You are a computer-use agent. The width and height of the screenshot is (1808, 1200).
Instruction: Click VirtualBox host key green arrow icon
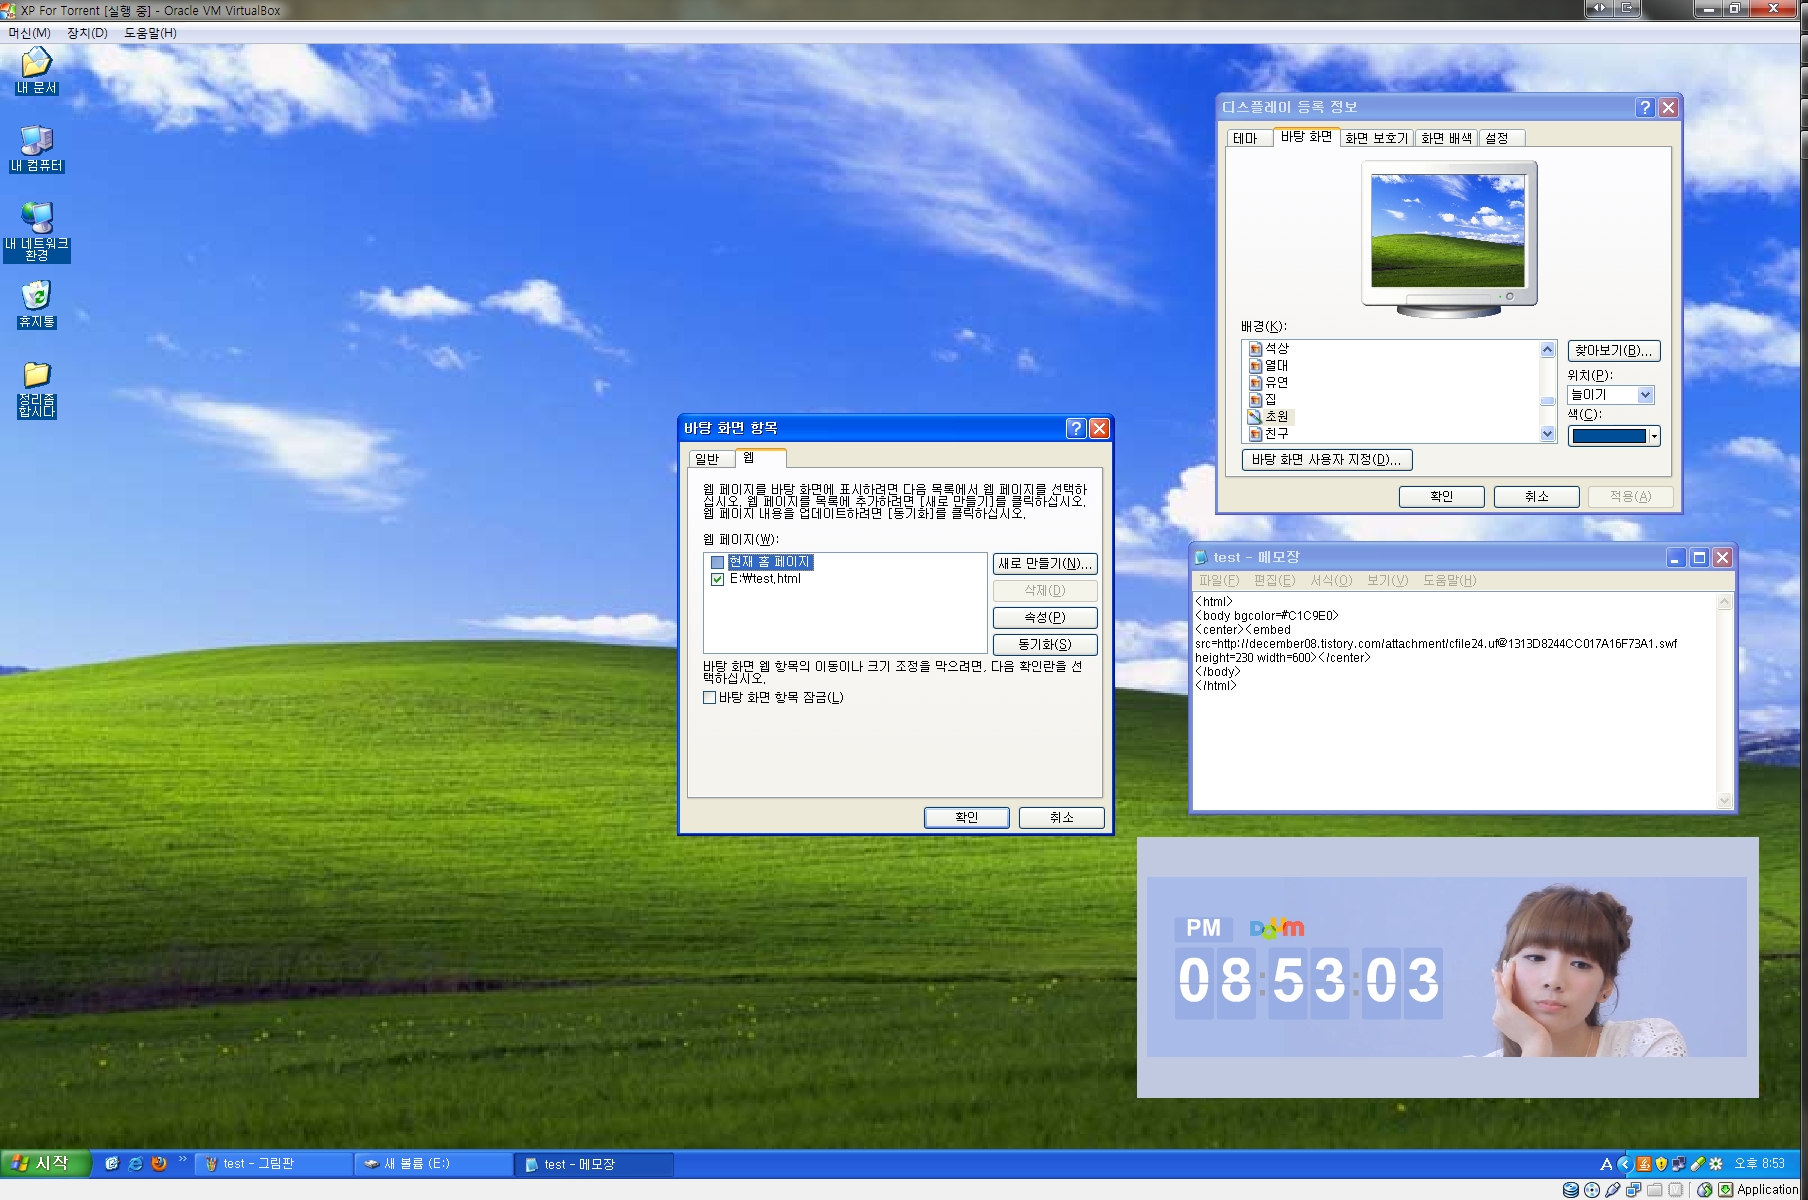pyautogui.click(x=1727, y=1190)
